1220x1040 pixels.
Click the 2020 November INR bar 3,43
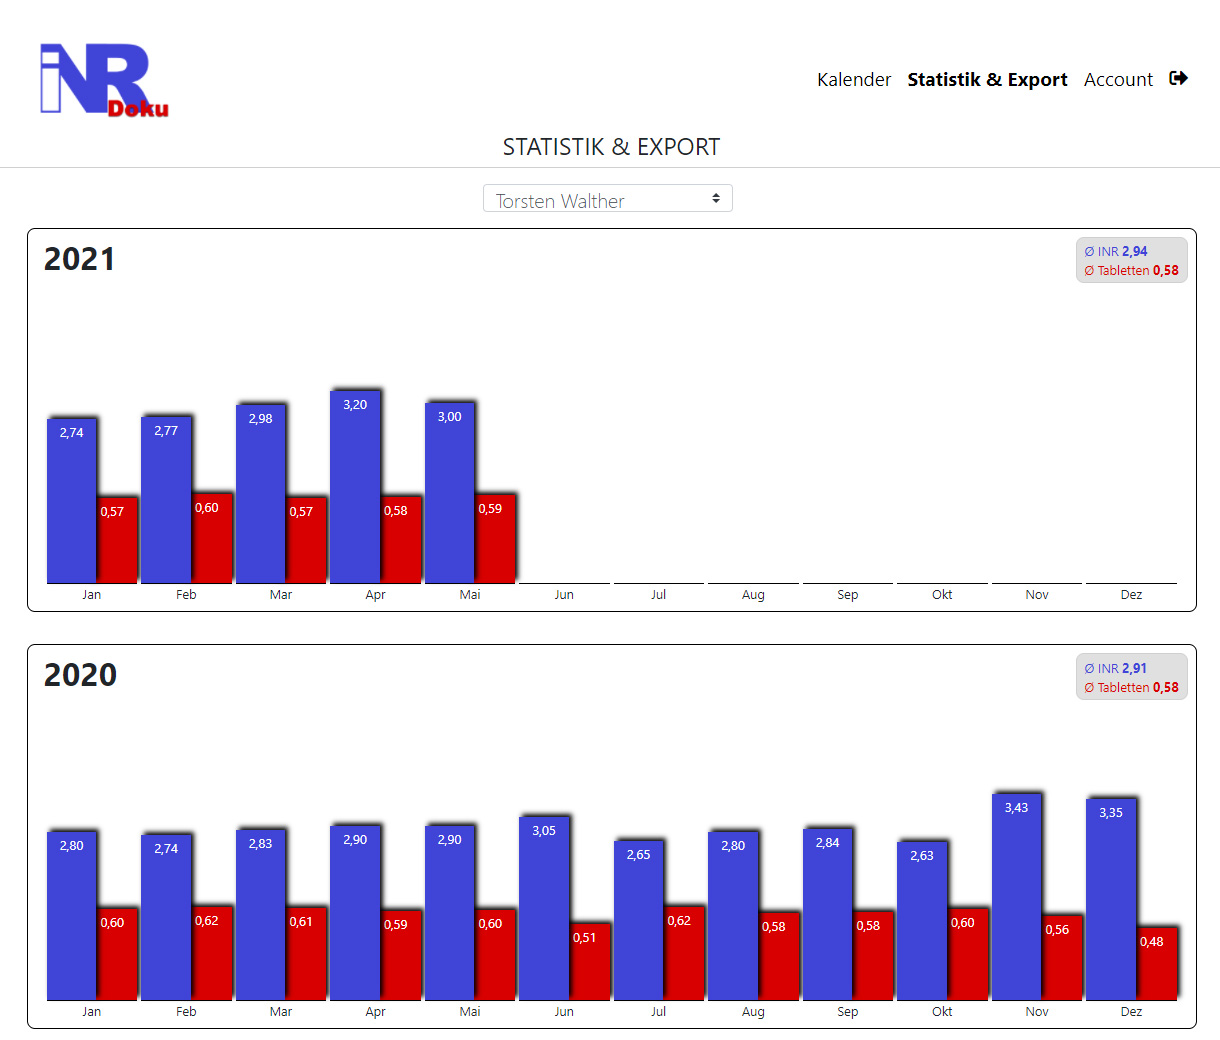point(1016,896)
